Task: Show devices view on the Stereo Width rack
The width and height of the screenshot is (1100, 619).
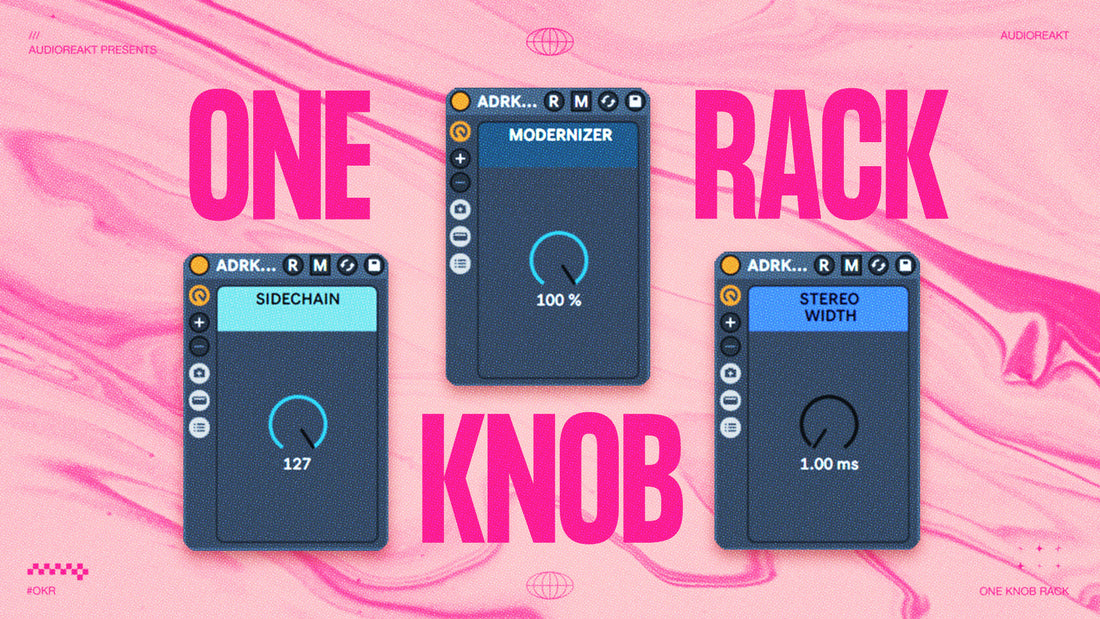Action: [x=730, y=400]
